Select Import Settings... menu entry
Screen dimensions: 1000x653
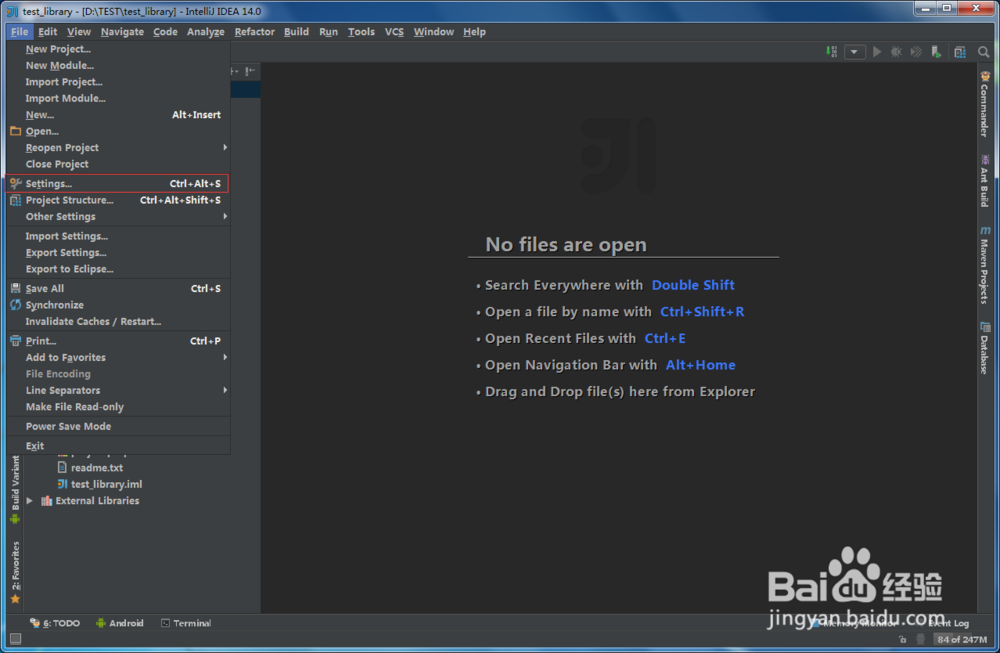(118, 237)
